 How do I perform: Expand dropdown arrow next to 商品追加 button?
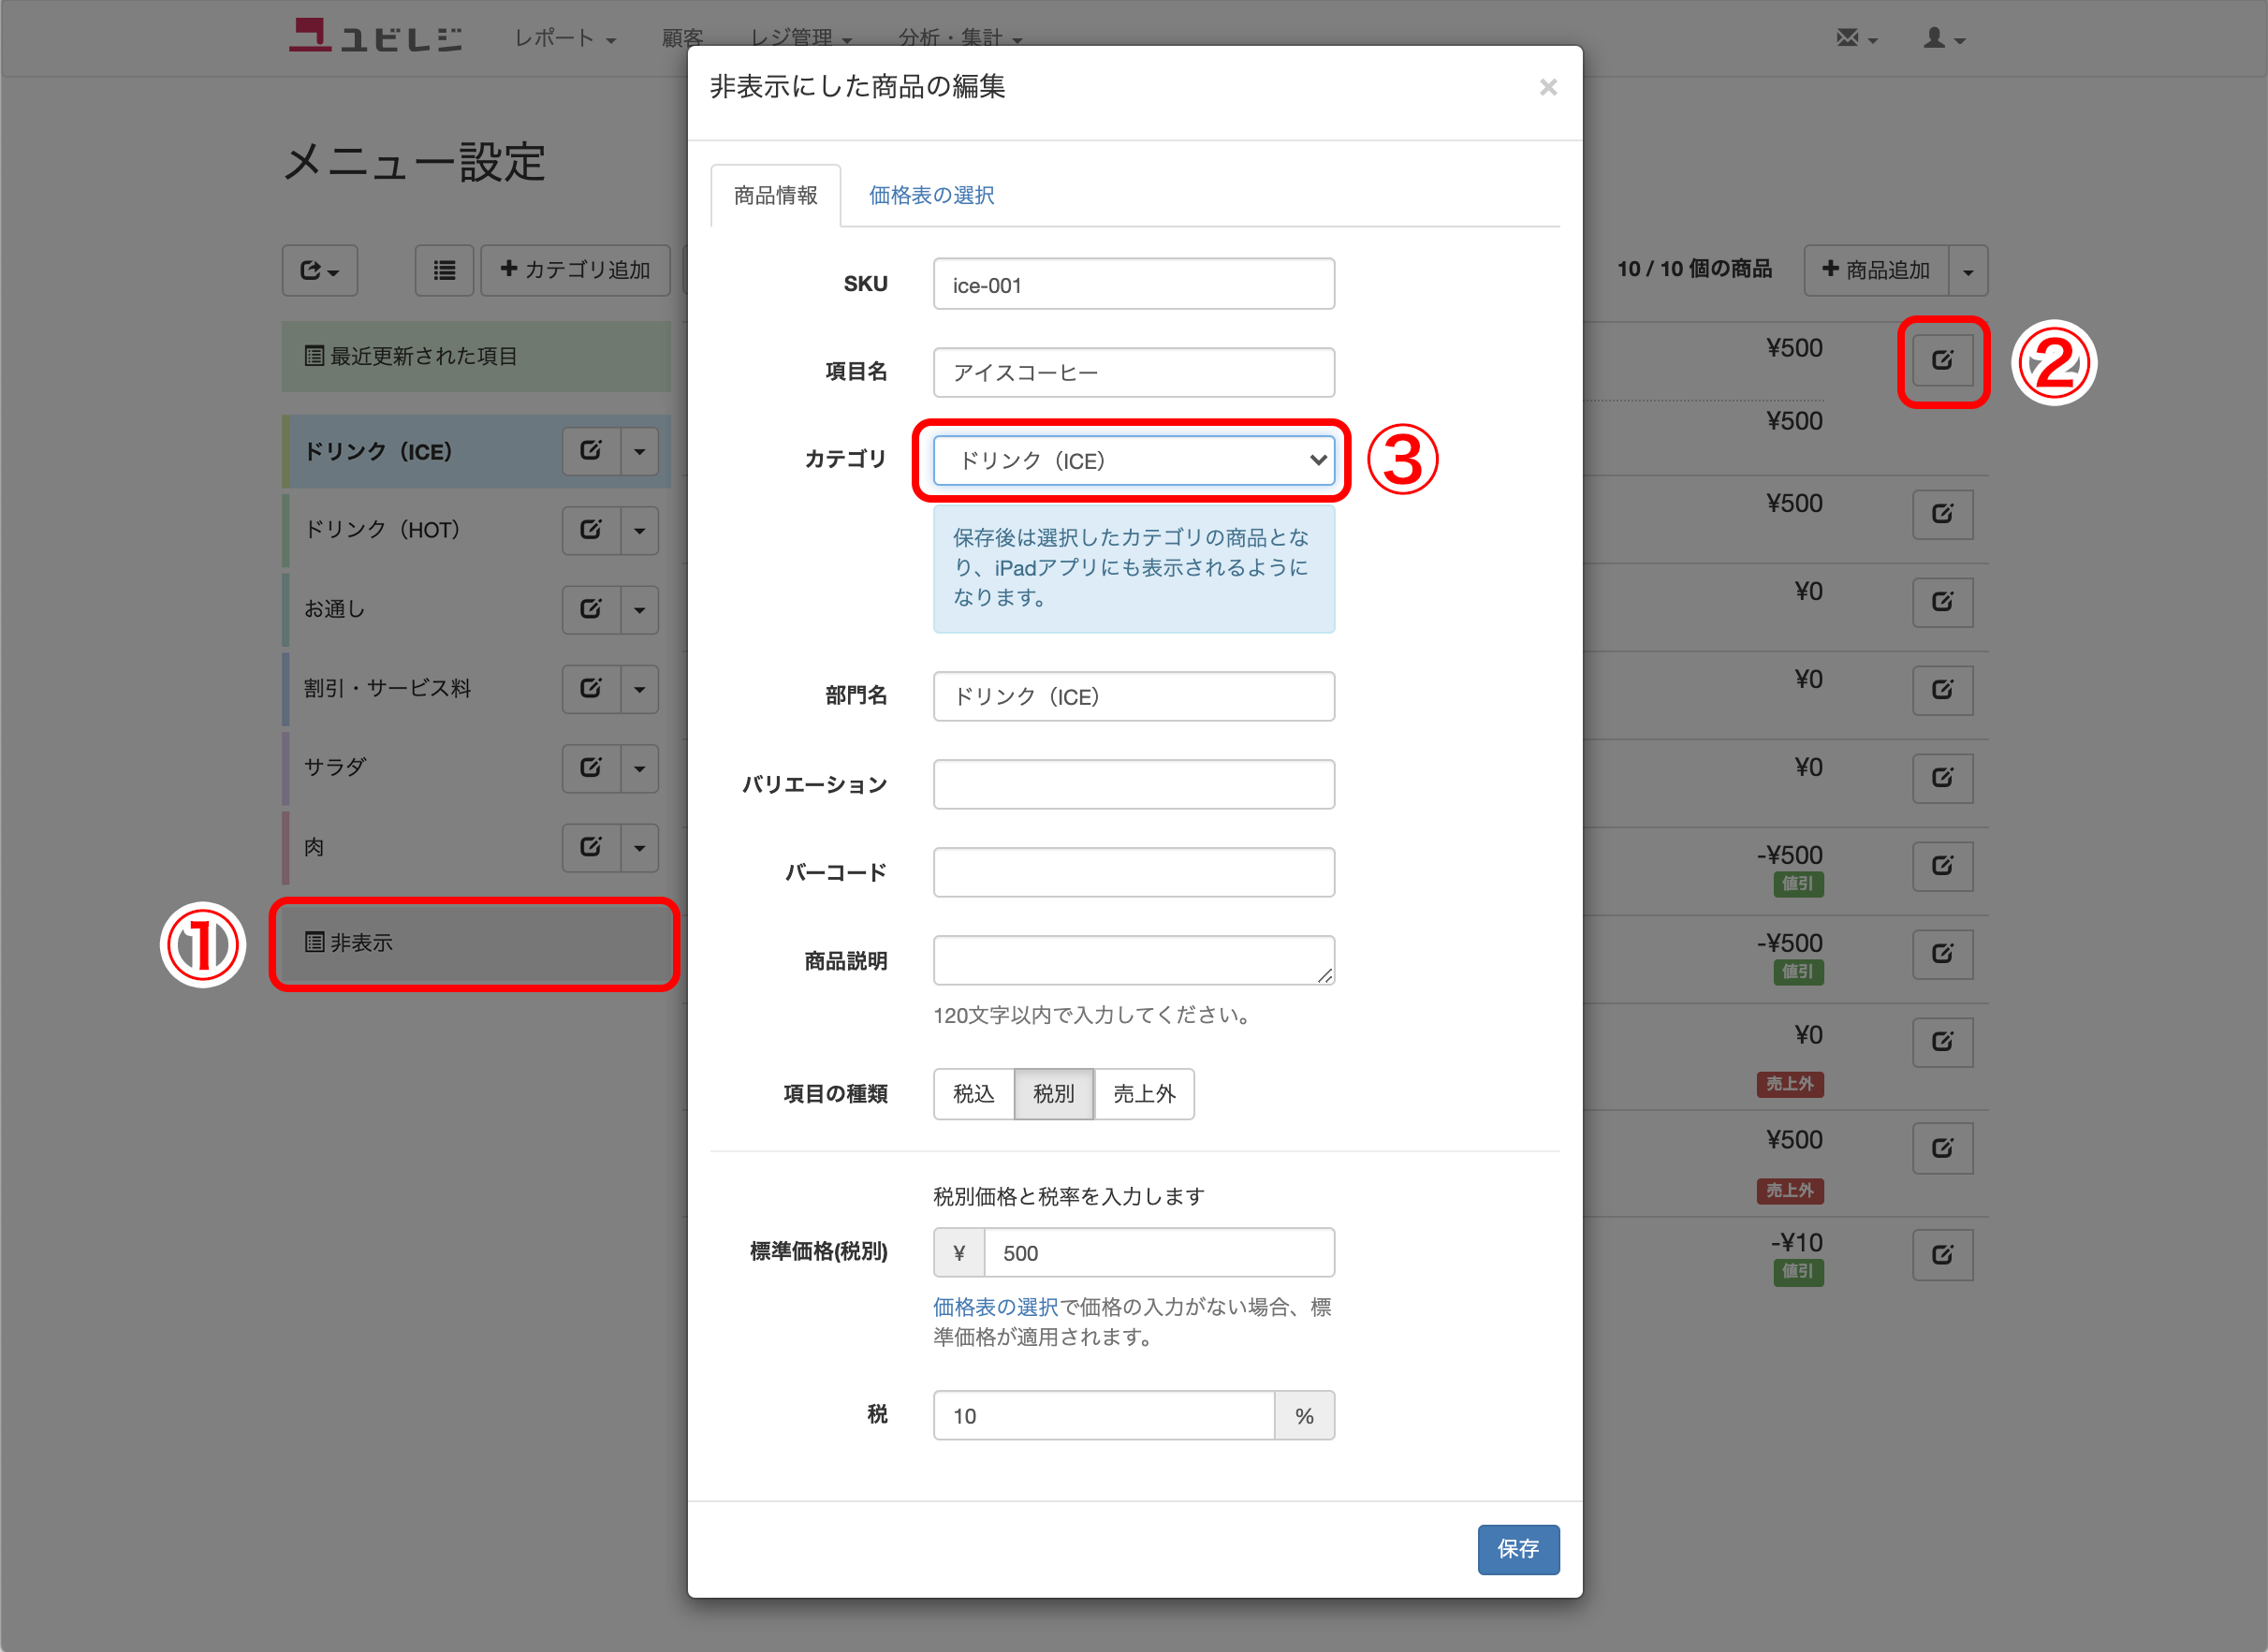[1967, 271]
